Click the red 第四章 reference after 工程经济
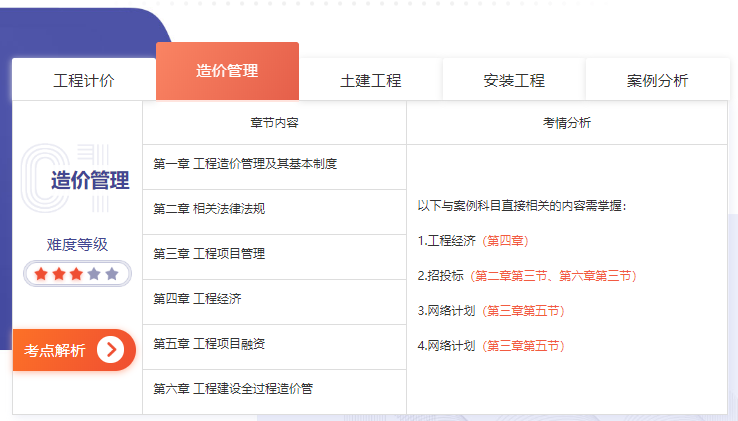The image size is (738, 421). point(505,241)
